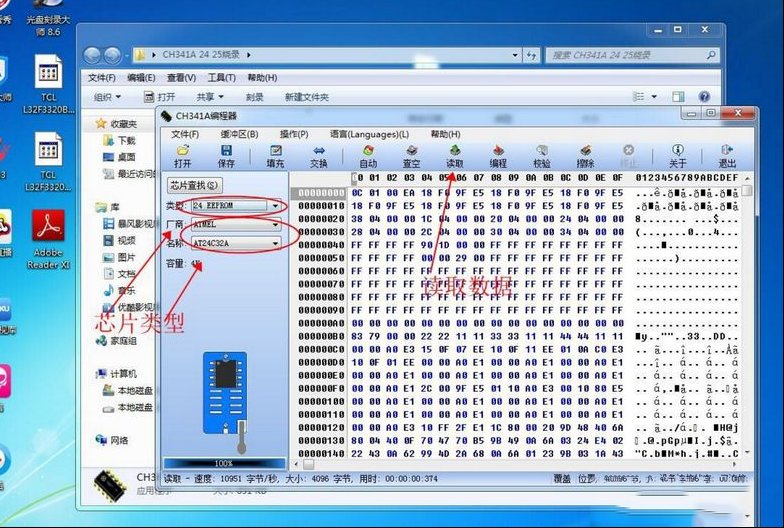Click Explorer 新建文件夹 button
The height and width of the screenshot is (528, 784).
coord(306,97)
